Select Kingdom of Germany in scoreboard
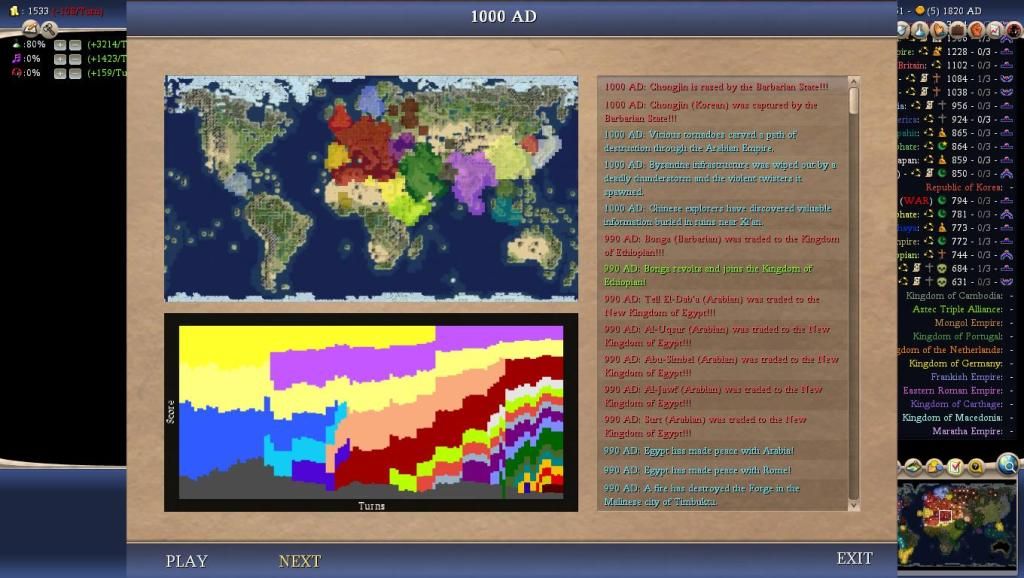Screen dimensions: 1024x578 click(956, 363)
